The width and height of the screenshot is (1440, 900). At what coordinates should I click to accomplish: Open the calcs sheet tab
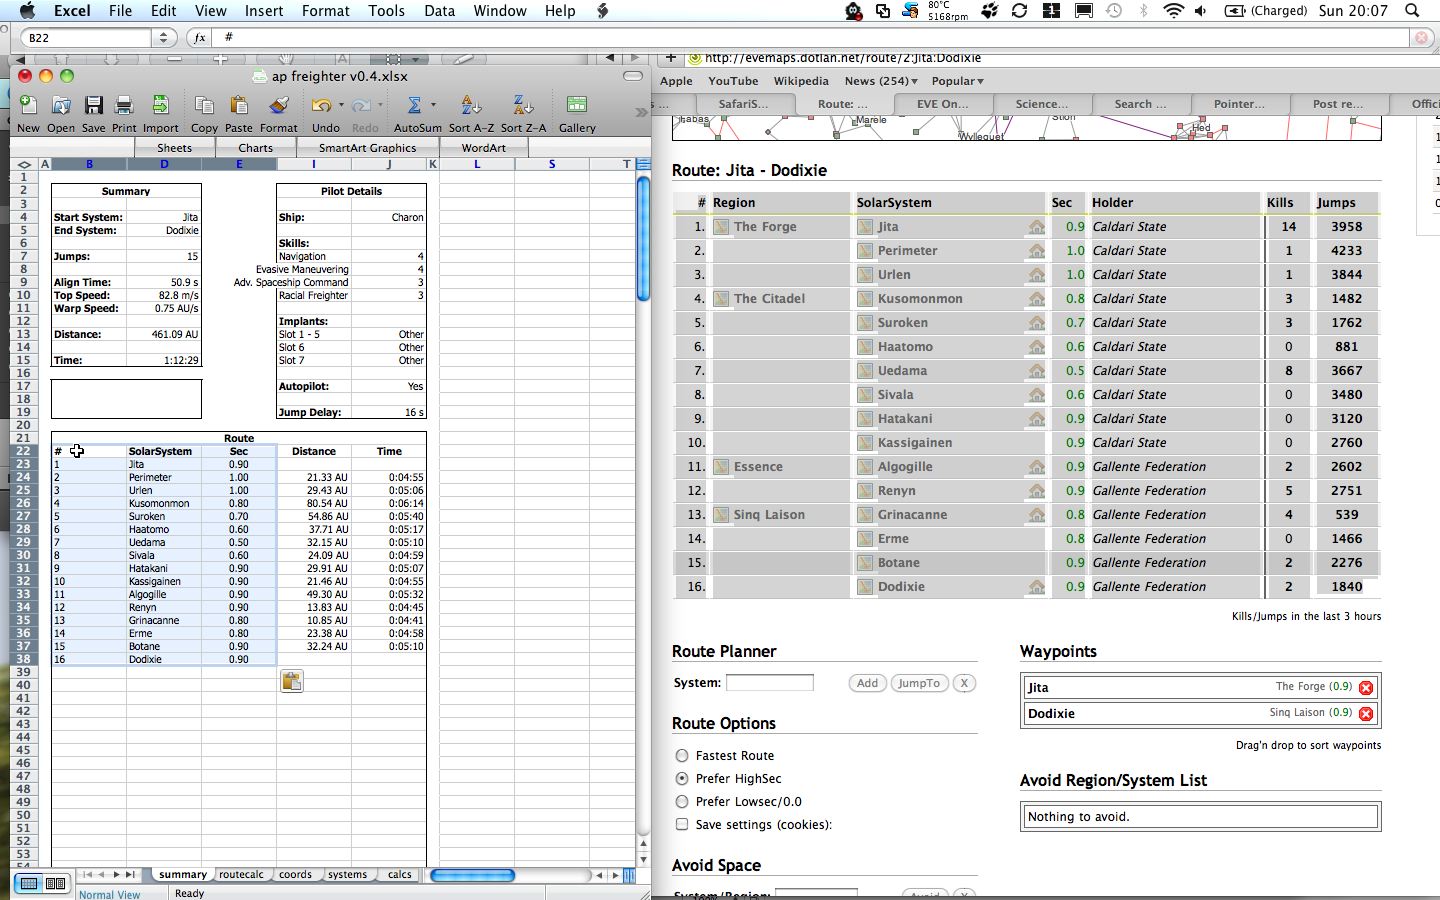[399, 875]
